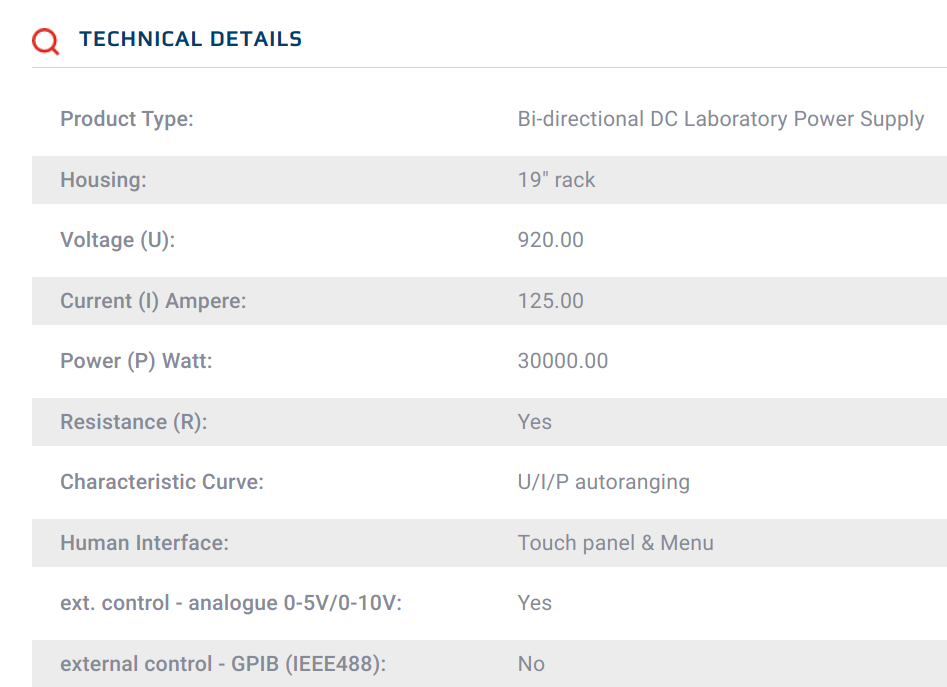
Task: Click the Voltage (U) label
Action: click(118, 240)
